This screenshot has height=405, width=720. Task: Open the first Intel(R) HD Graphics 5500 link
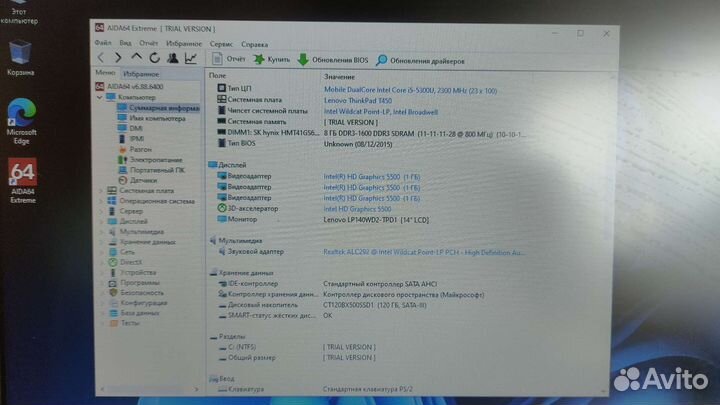coord(371,176)
